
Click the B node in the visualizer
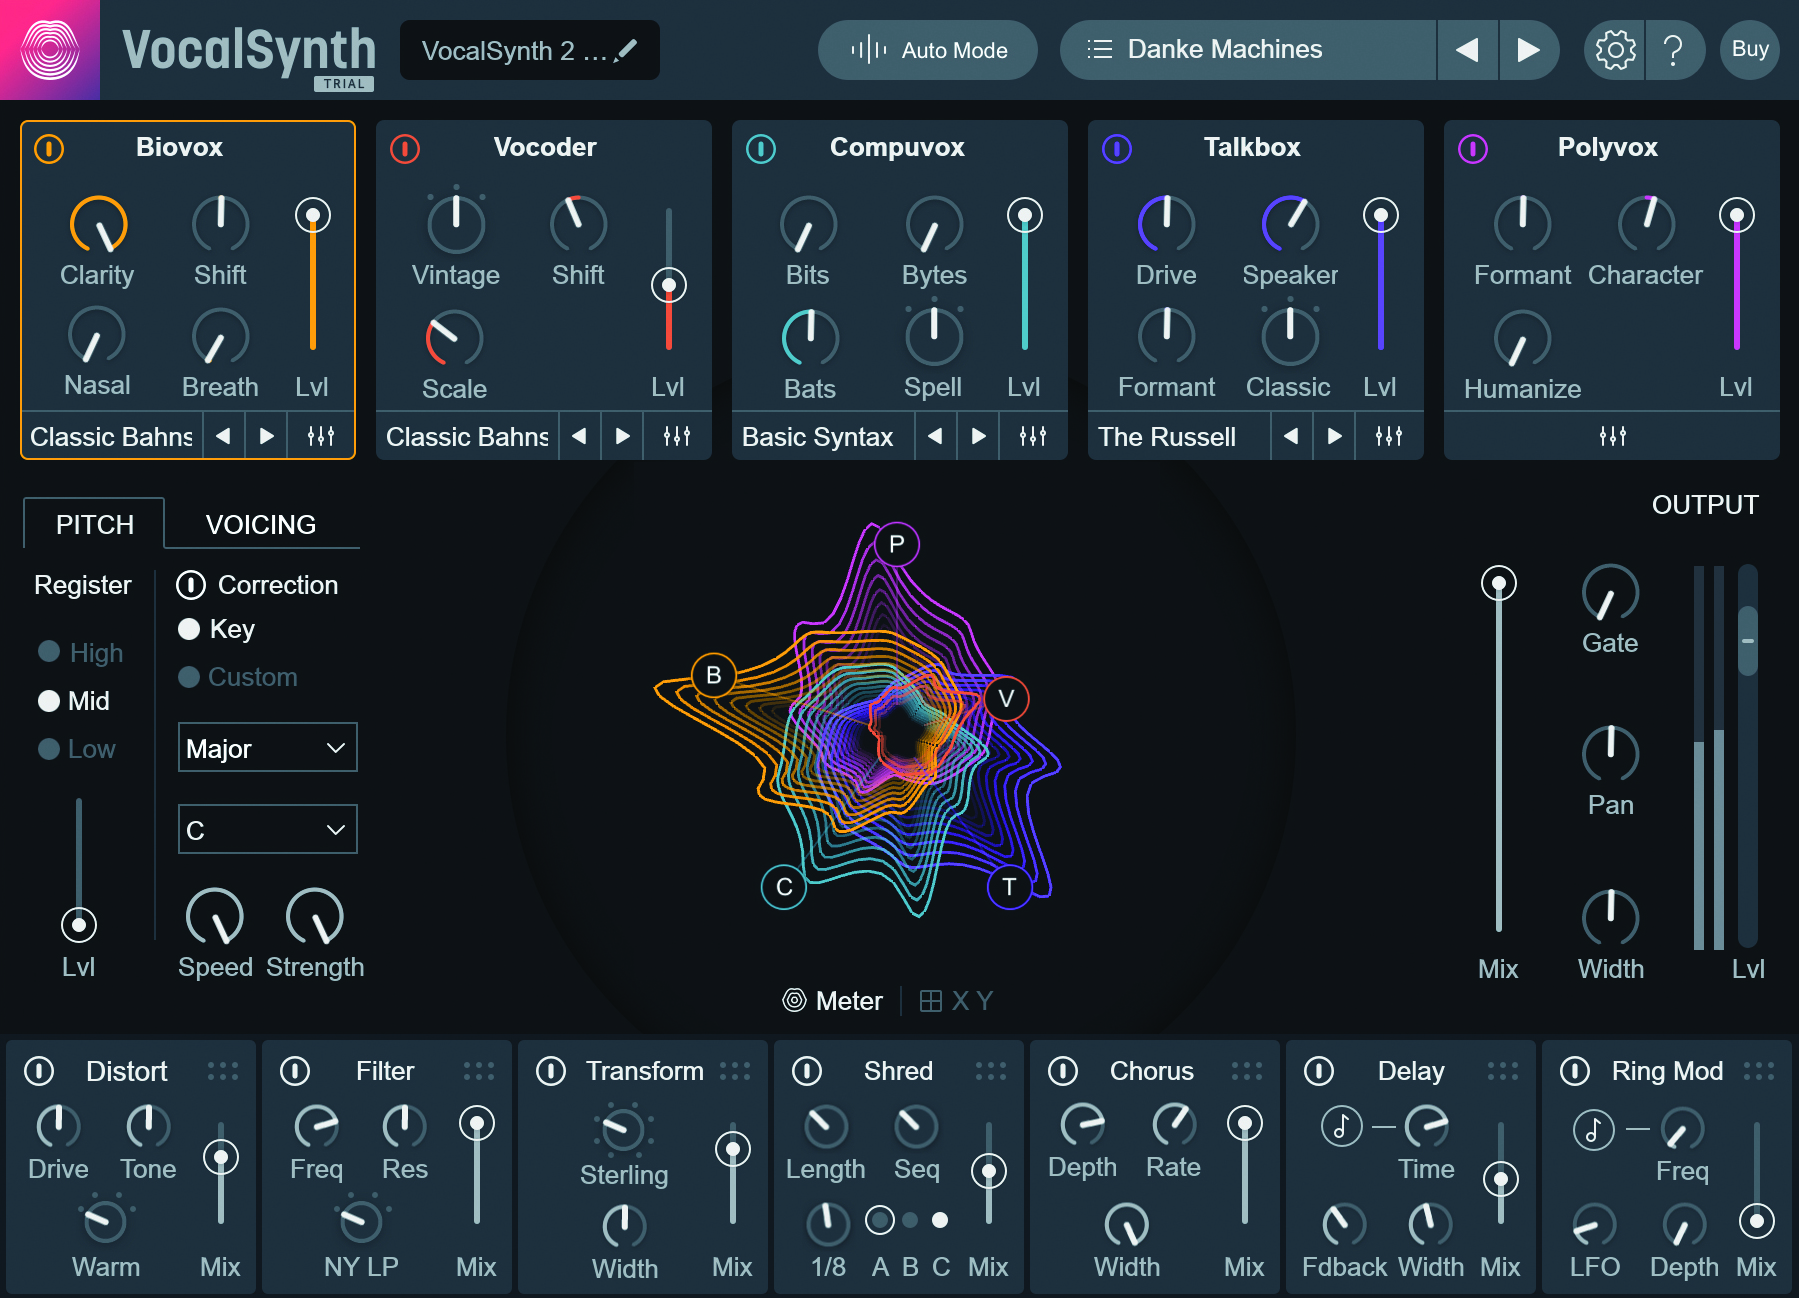pyautogui.click(x=714, y=675)
